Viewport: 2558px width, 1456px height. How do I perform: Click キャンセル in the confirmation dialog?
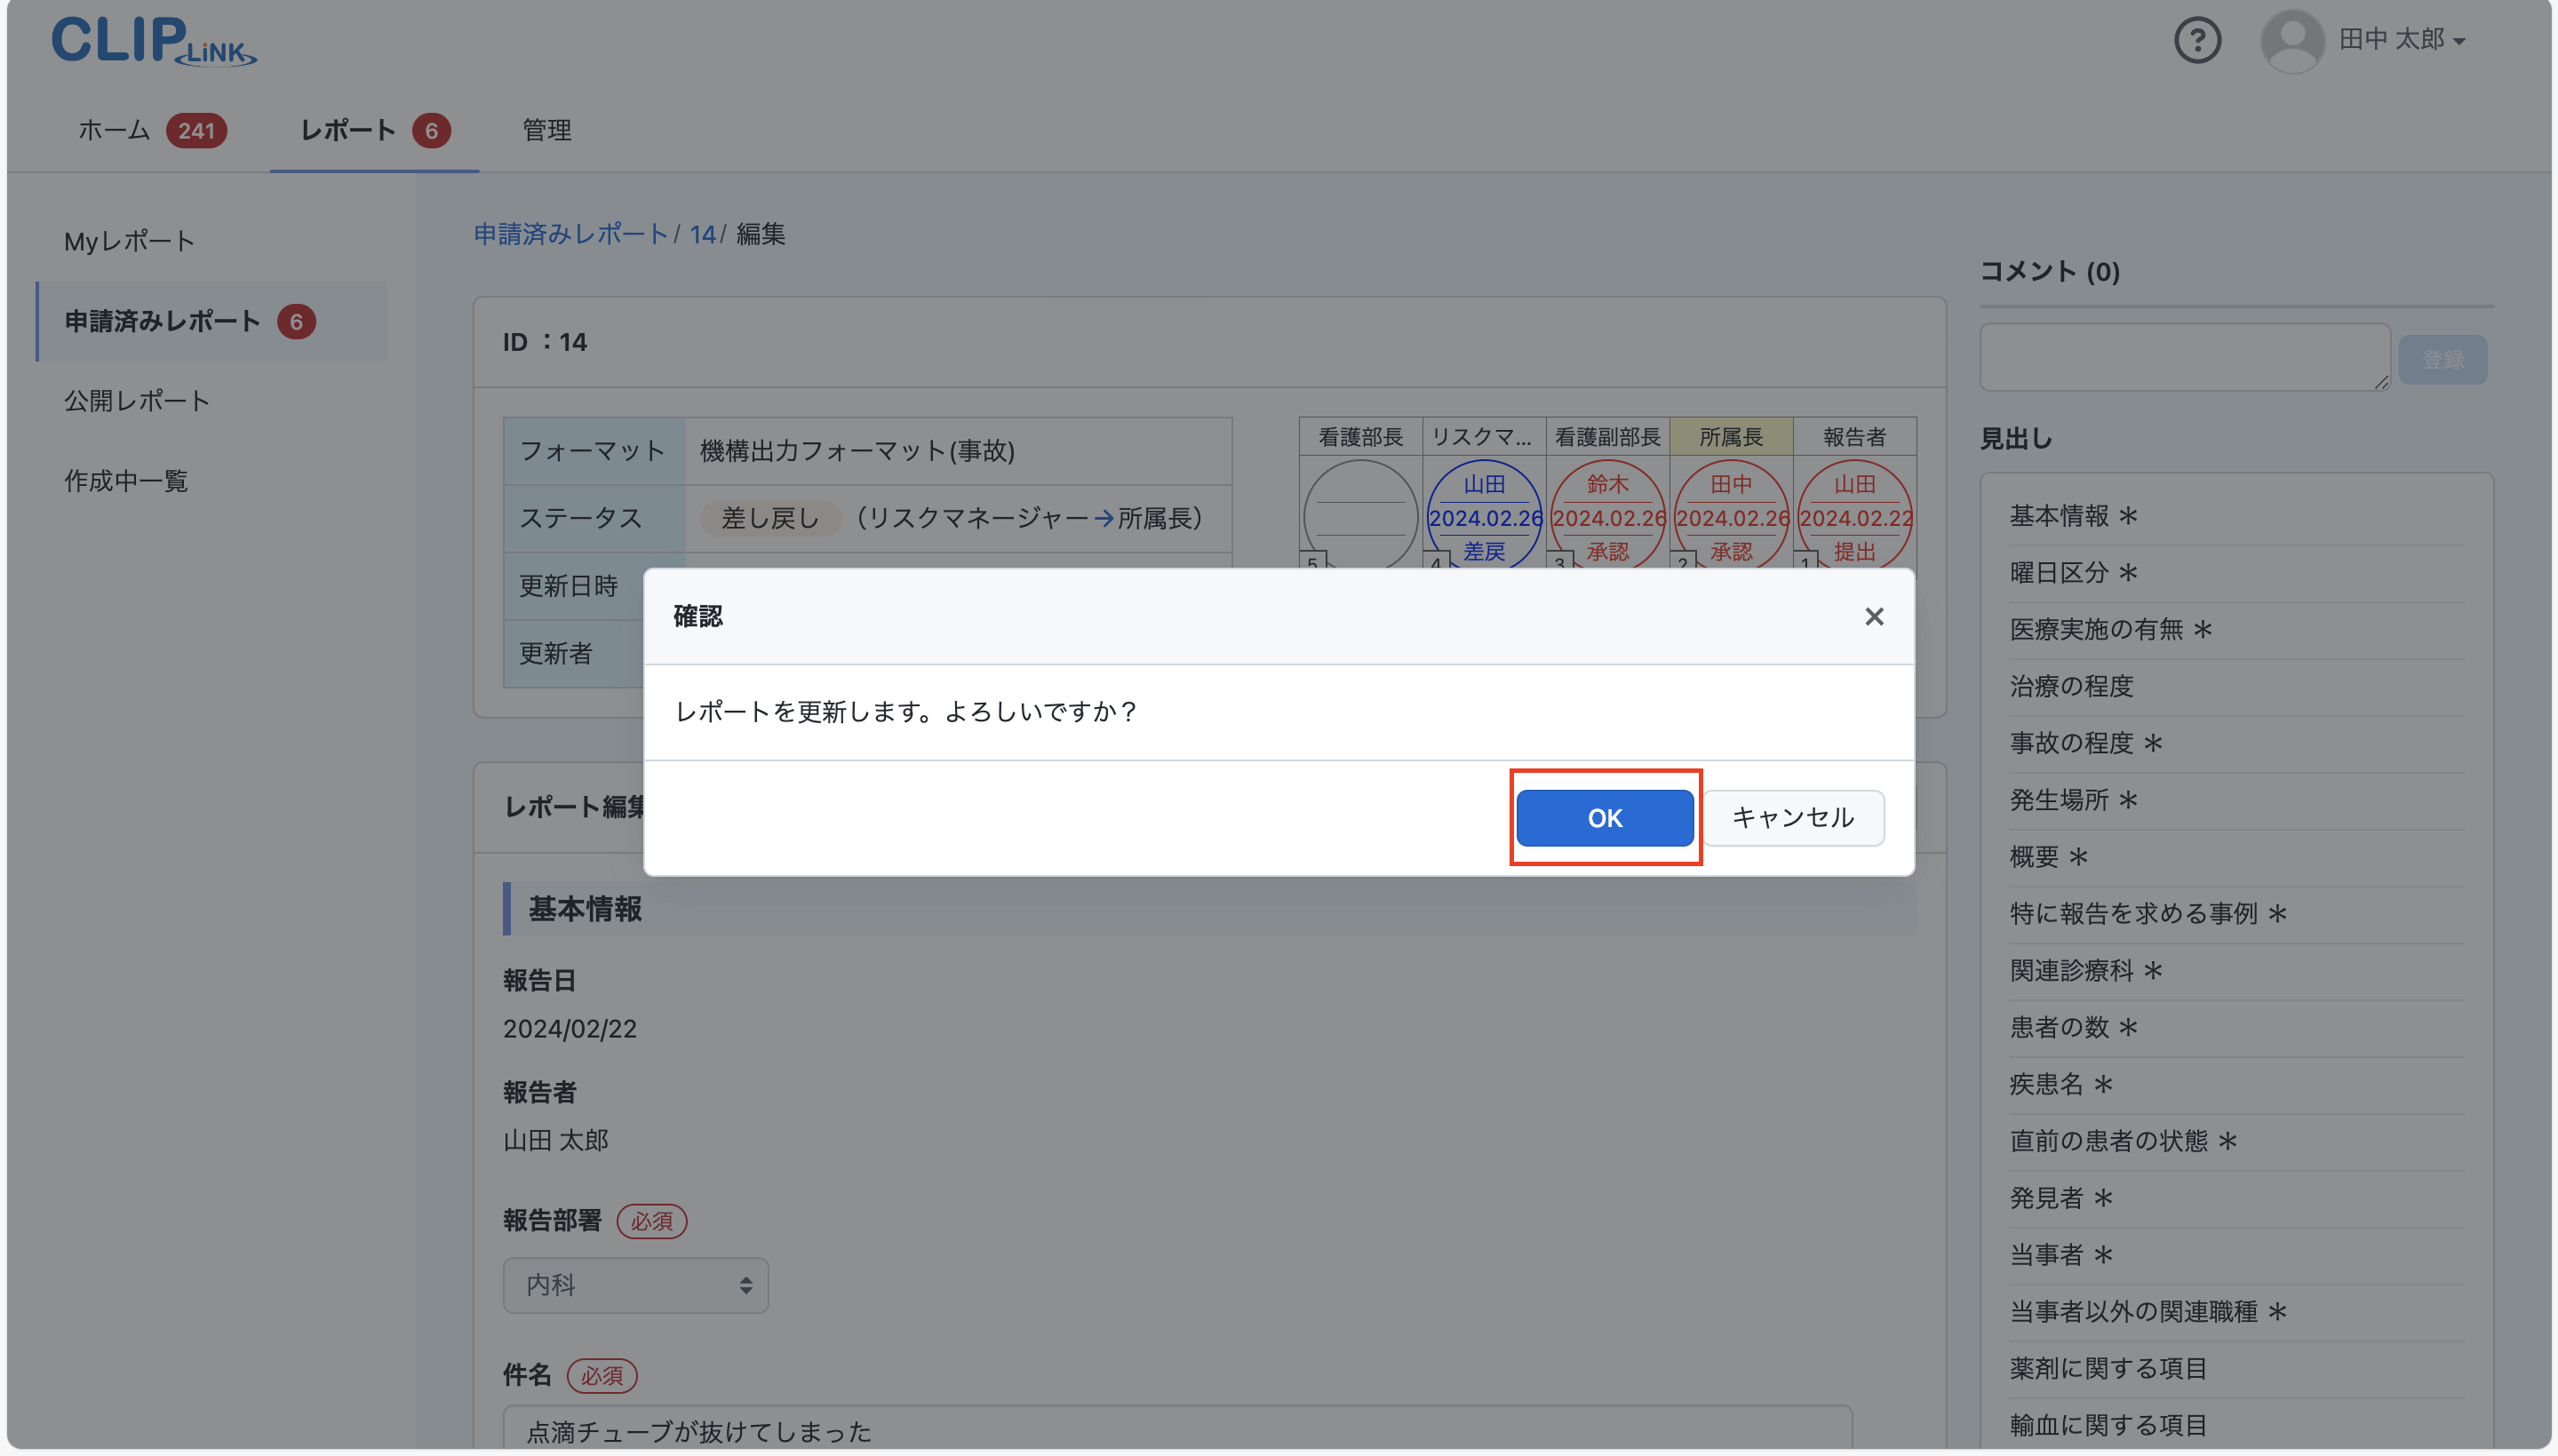1793,818
